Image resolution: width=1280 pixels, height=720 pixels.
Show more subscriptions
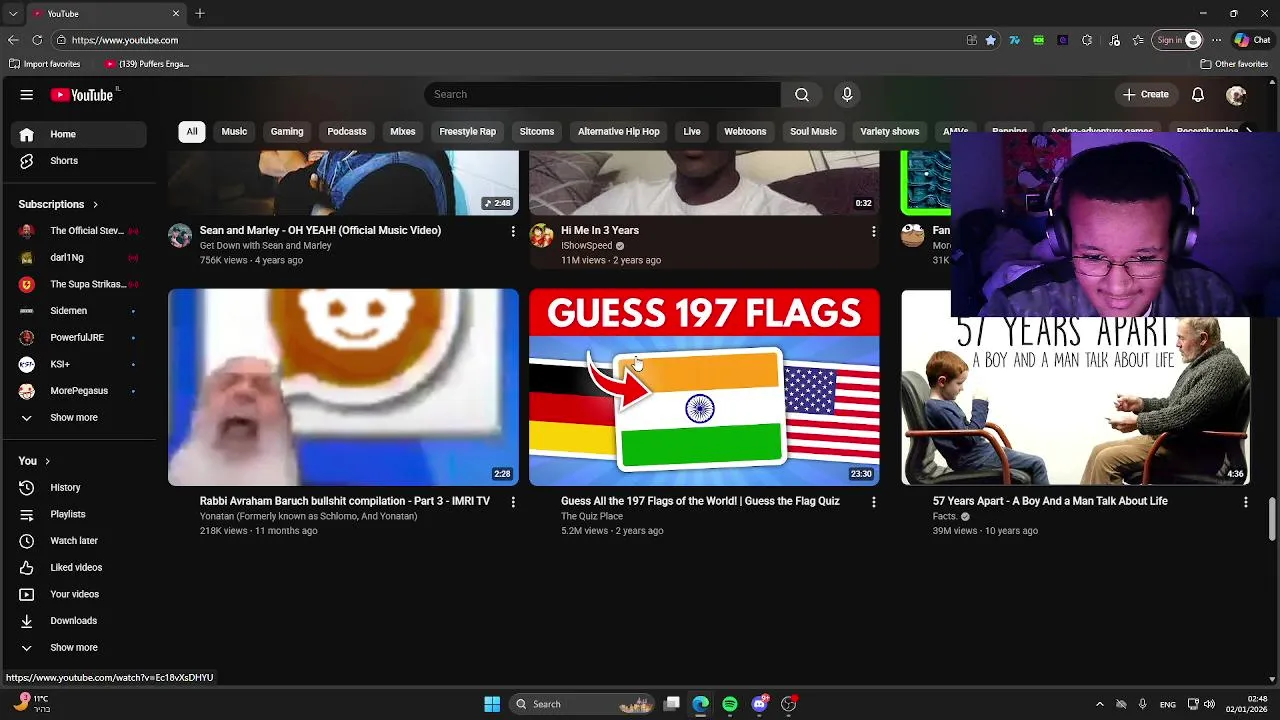[x=78, y=417]
